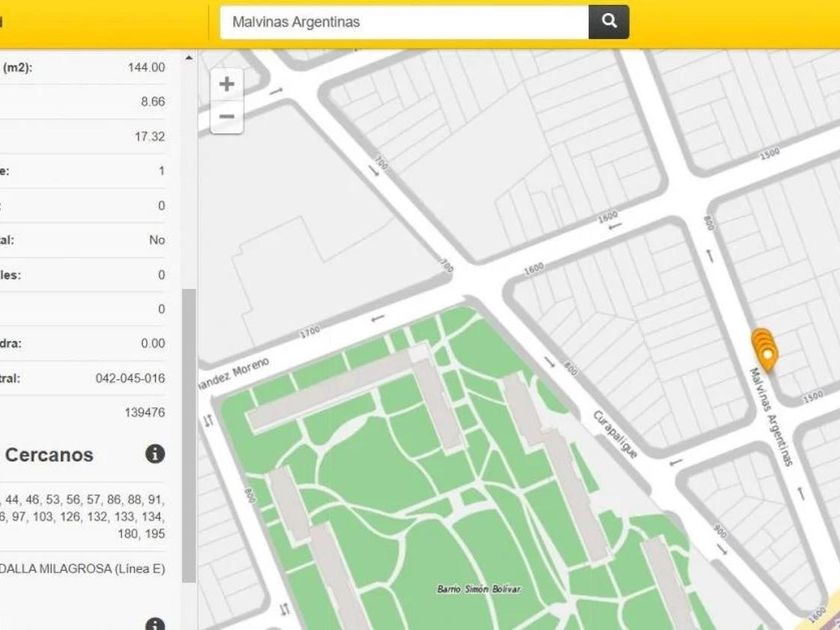Screen dimensions: 840x630
Task: Select value 144.00 in the m2 row
Action: (146, 67)
